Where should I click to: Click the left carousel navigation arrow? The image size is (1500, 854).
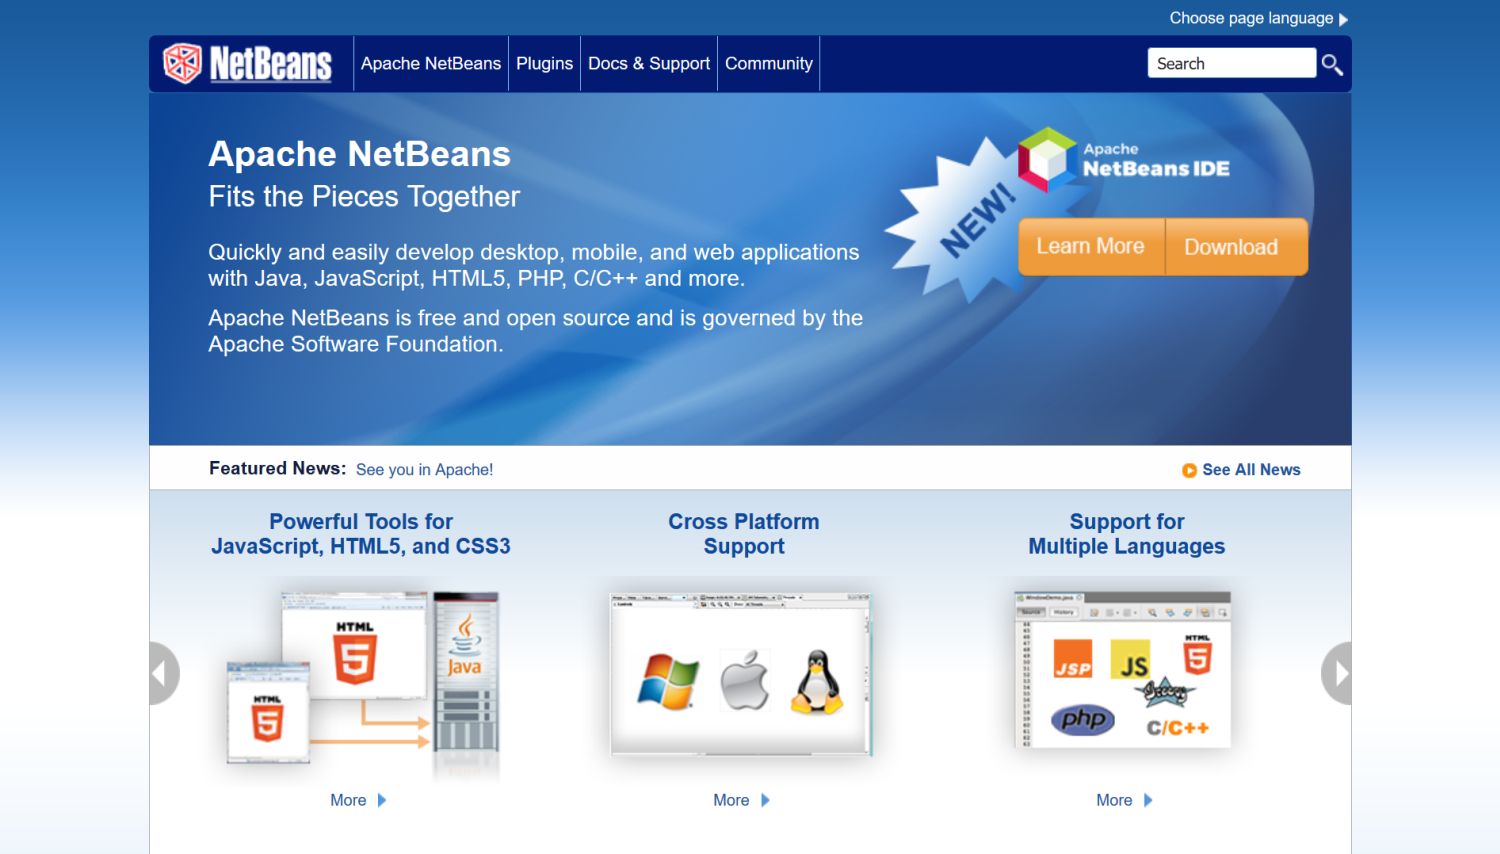[x=163, y=673]
